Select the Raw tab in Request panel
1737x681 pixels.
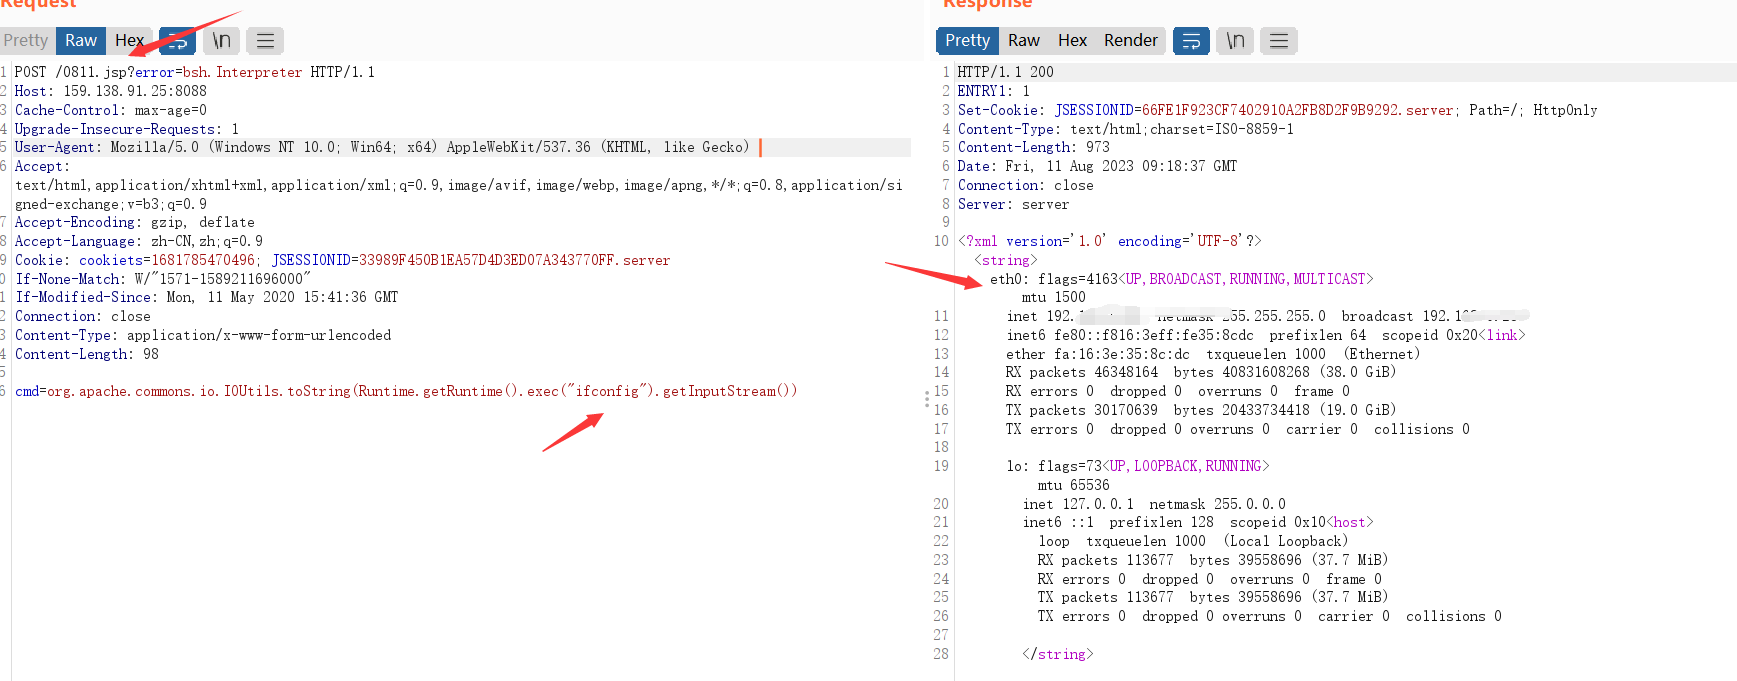coord(81,40)
